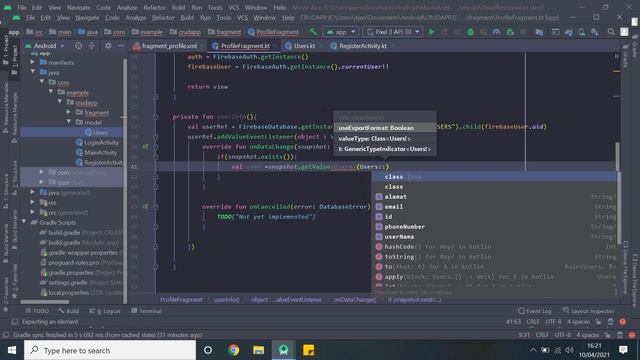Collapse the java folder
This screenshot has height=360, width=640.
click(32, 72)
